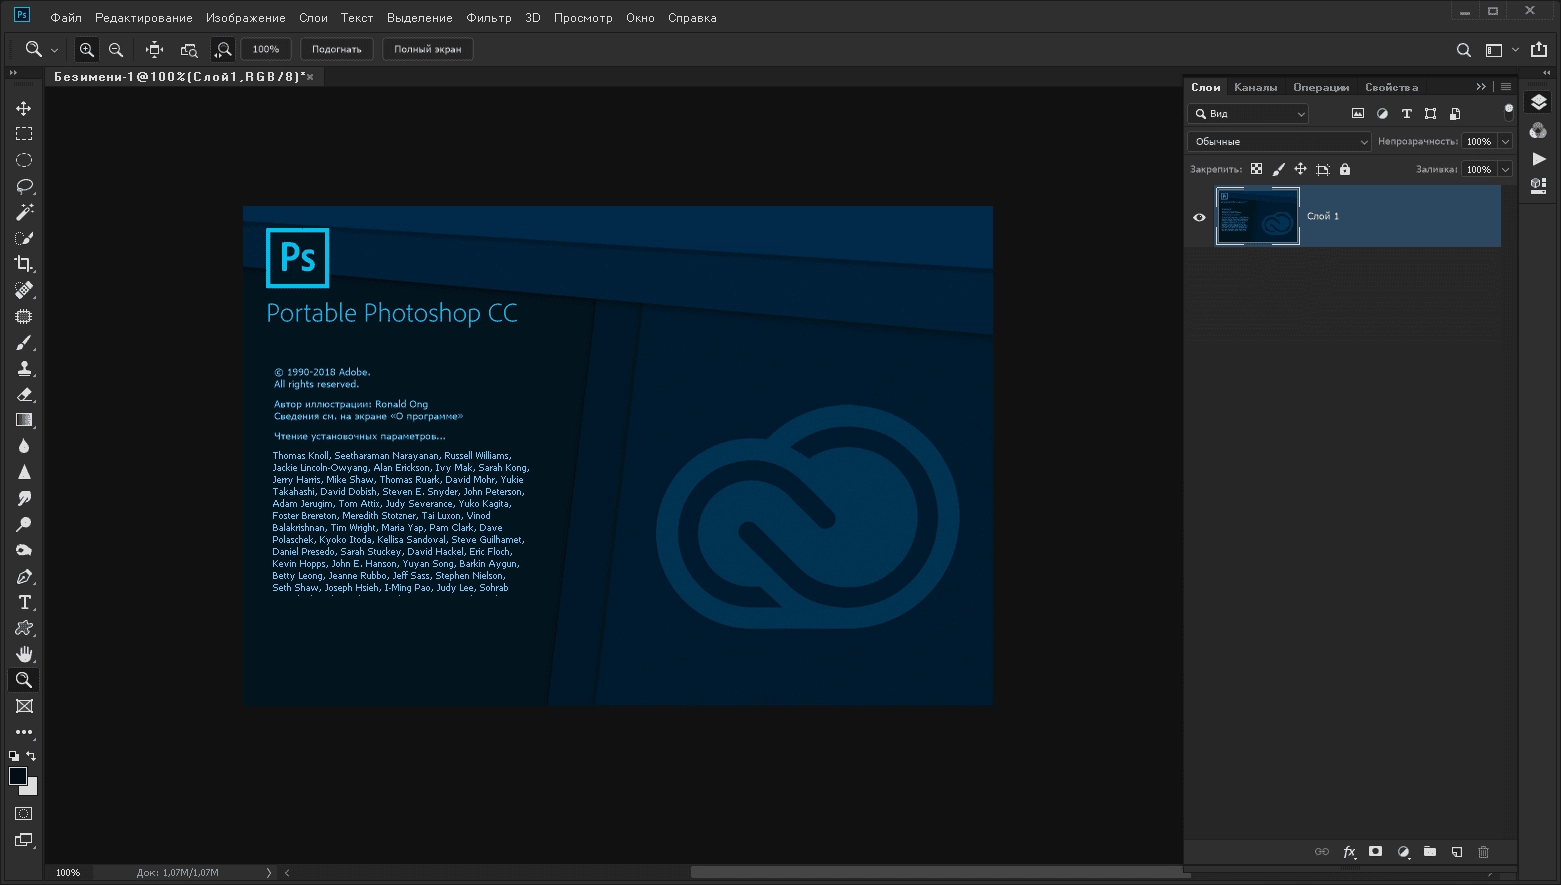1561x885 pixels.
Task: Select the Blur droplet tool
Action: [24, 446]
